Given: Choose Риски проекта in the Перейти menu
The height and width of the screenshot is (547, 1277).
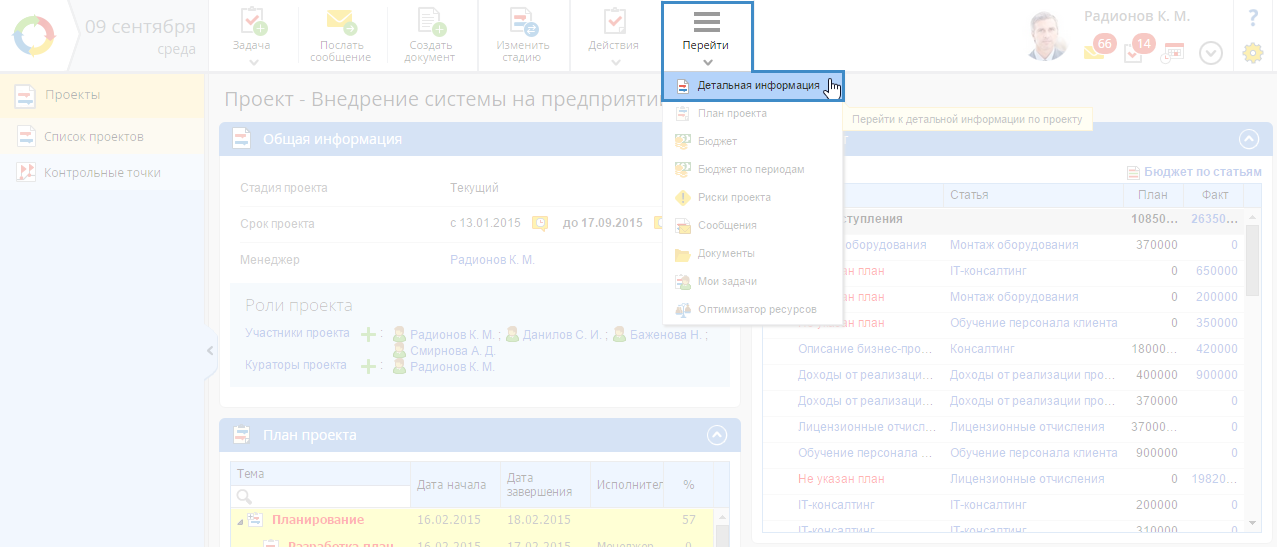Looking at the screenshot, I should pos(733,198).
